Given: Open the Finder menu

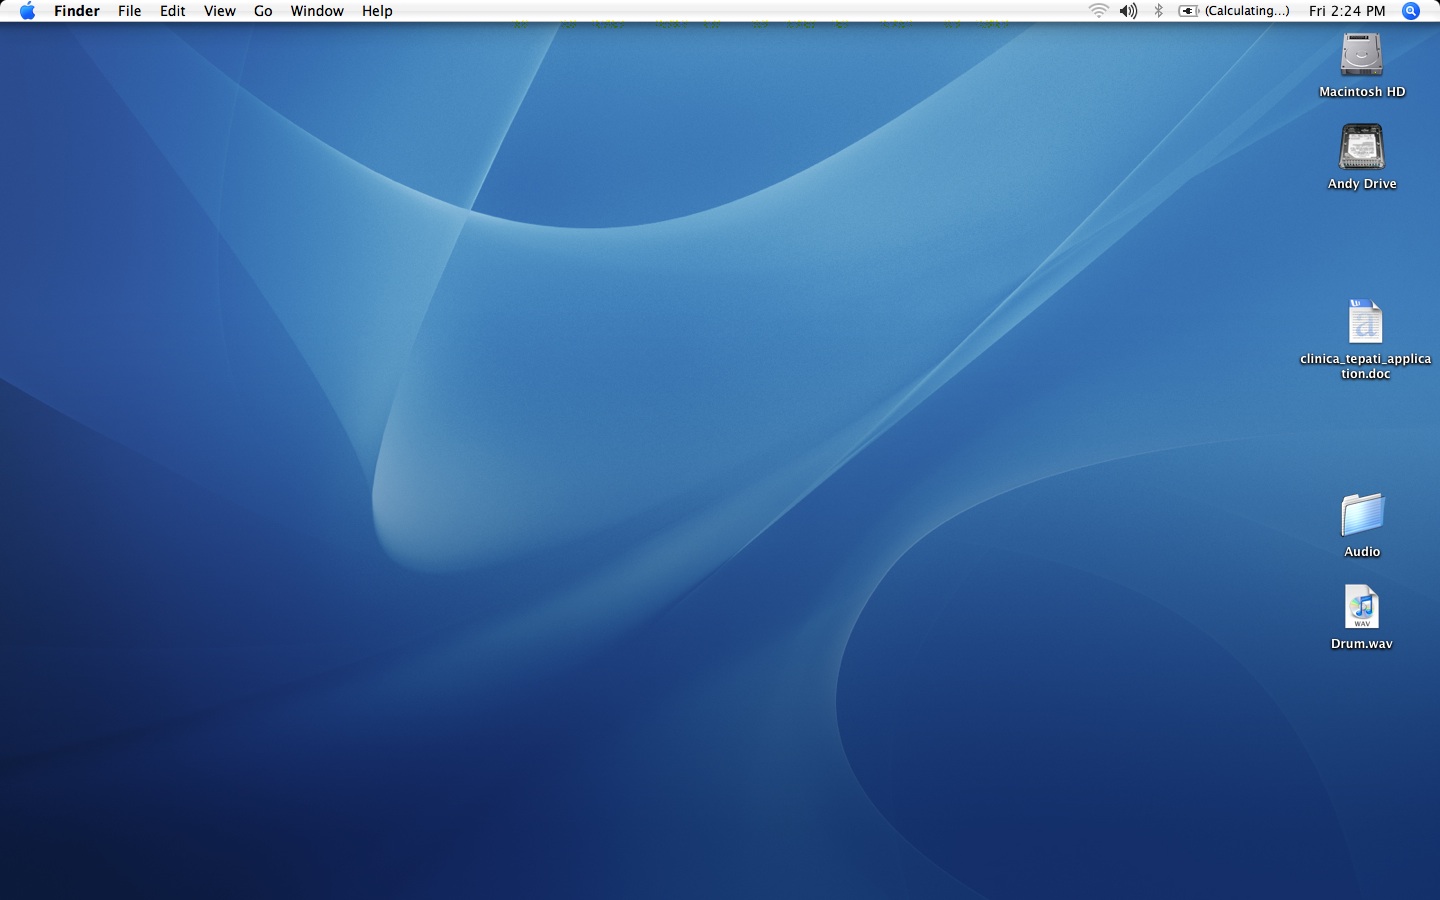Looking at the screenshot, I should 76,11.
